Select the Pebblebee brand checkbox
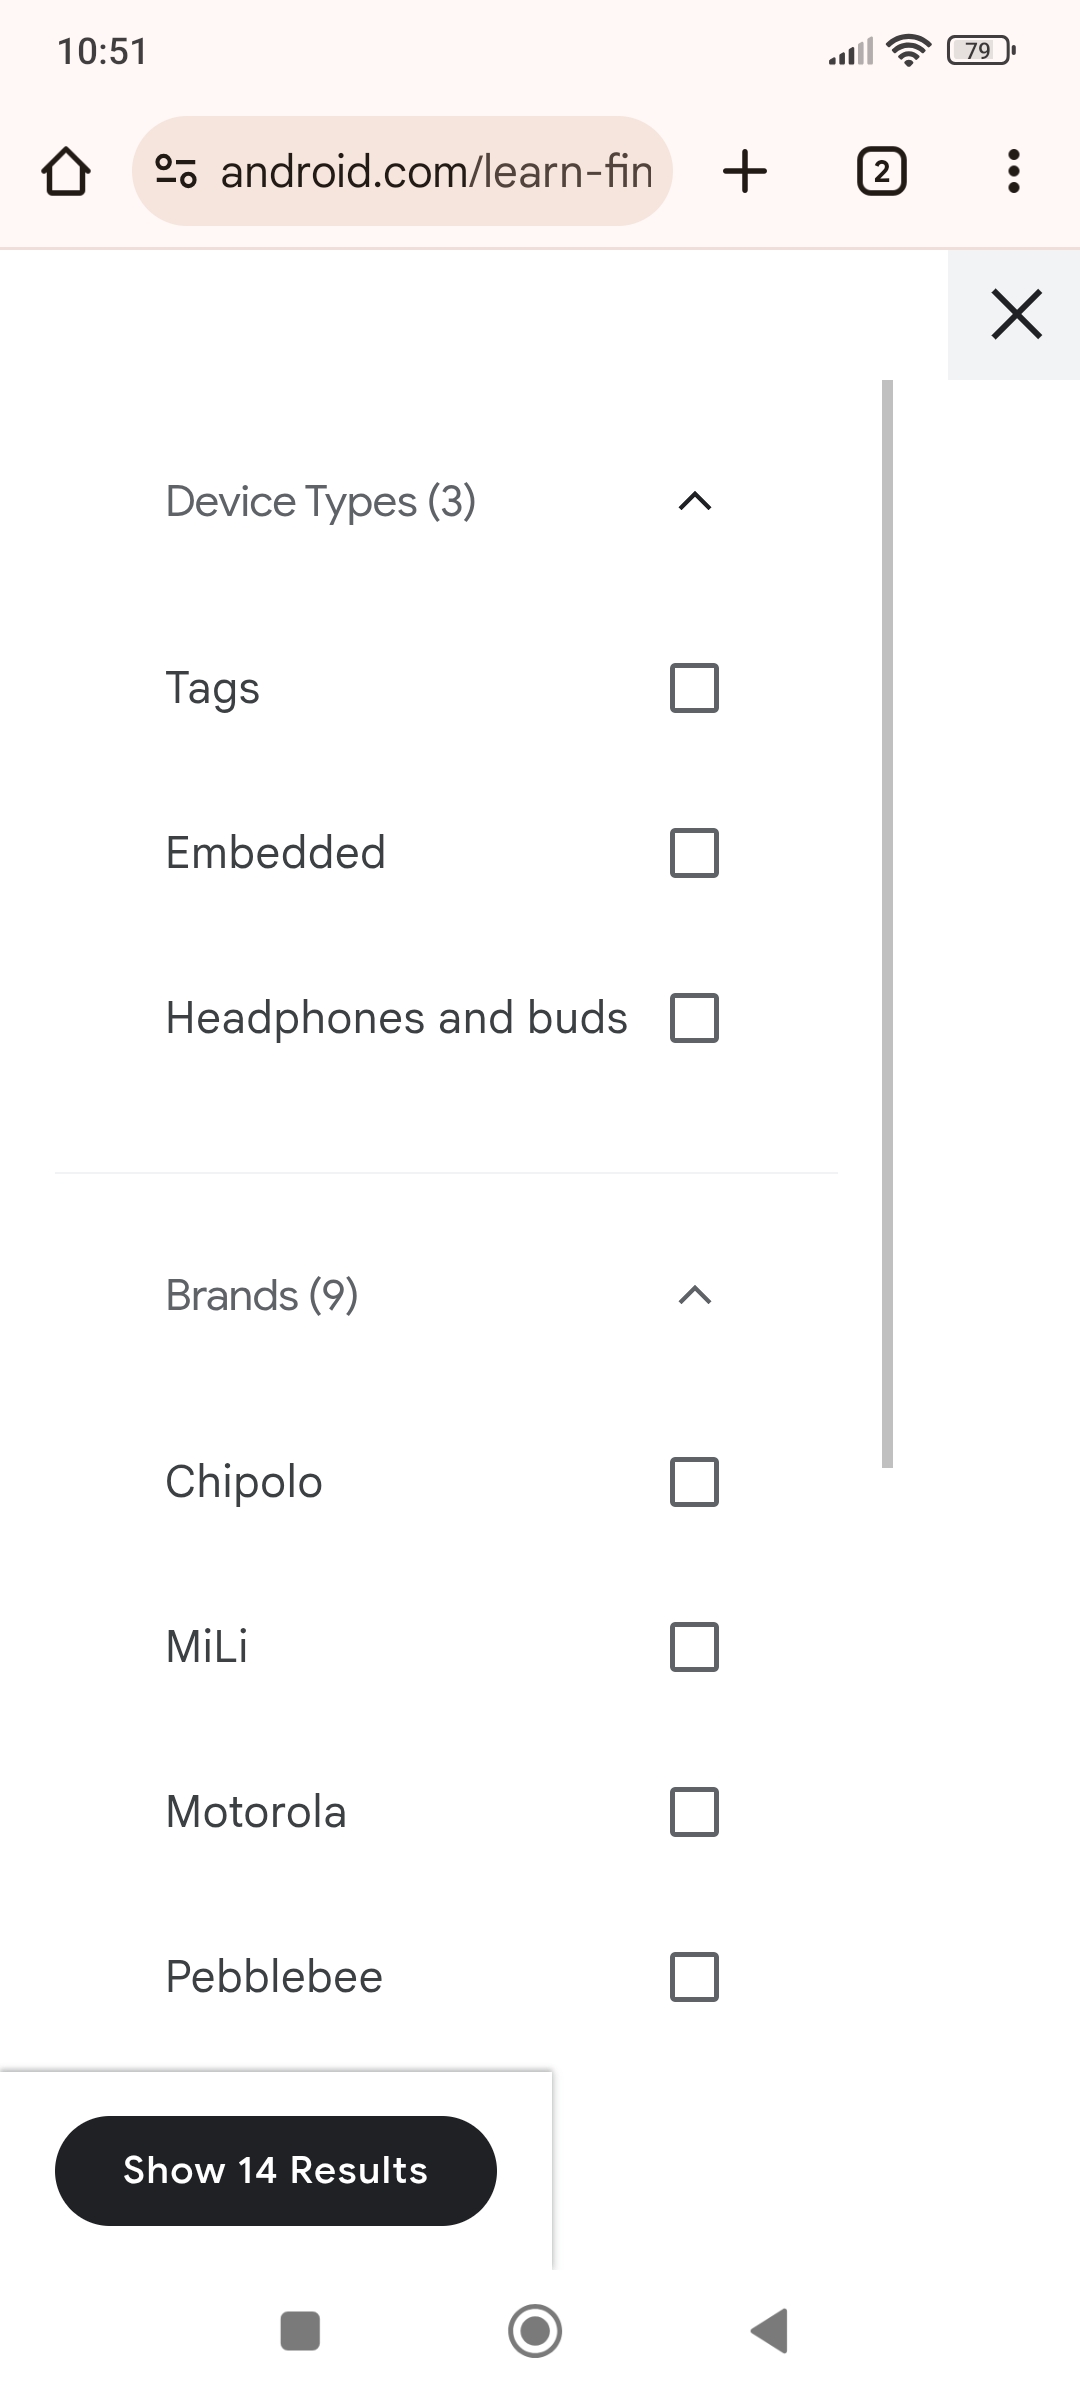 694,1977
